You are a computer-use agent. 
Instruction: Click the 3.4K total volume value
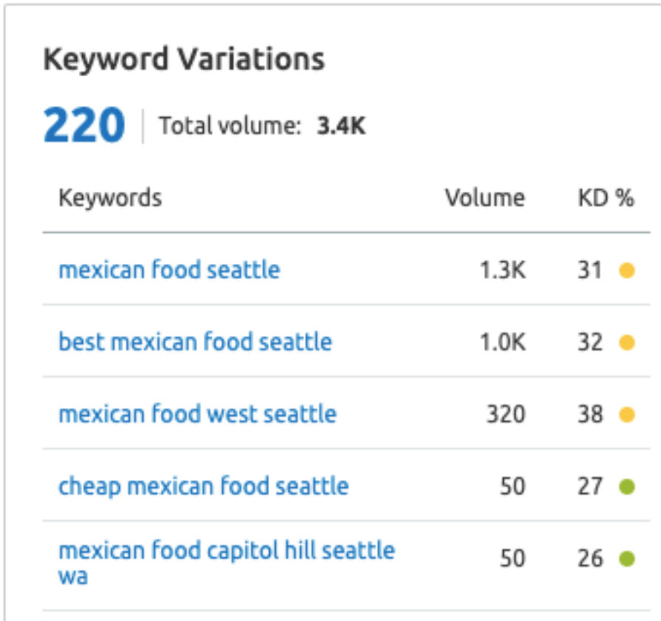click(x=341, y=126)
